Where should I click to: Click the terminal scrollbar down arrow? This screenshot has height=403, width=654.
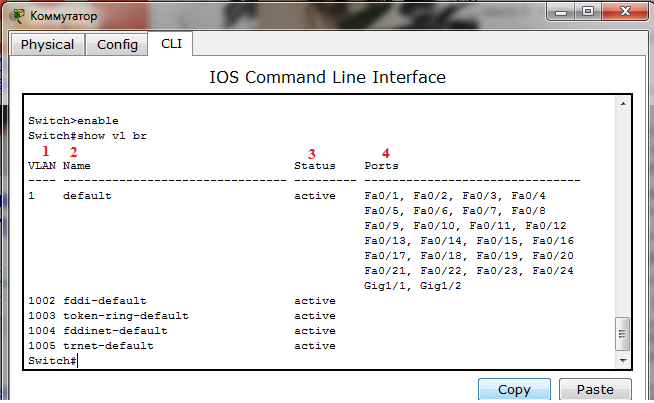[623, 361]
